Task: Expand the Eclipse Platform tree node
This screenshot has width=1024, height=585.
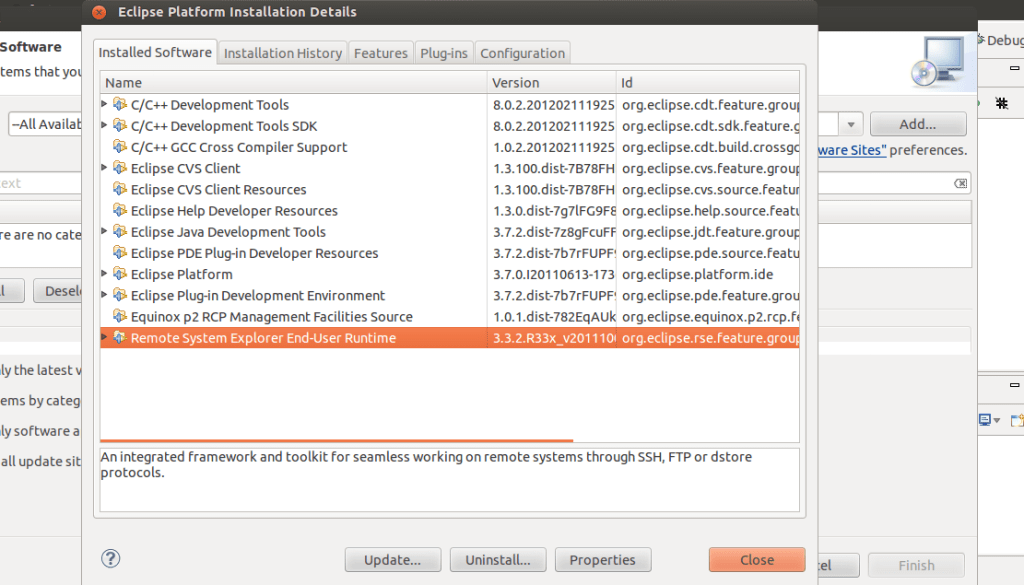Action: point(105,274)
